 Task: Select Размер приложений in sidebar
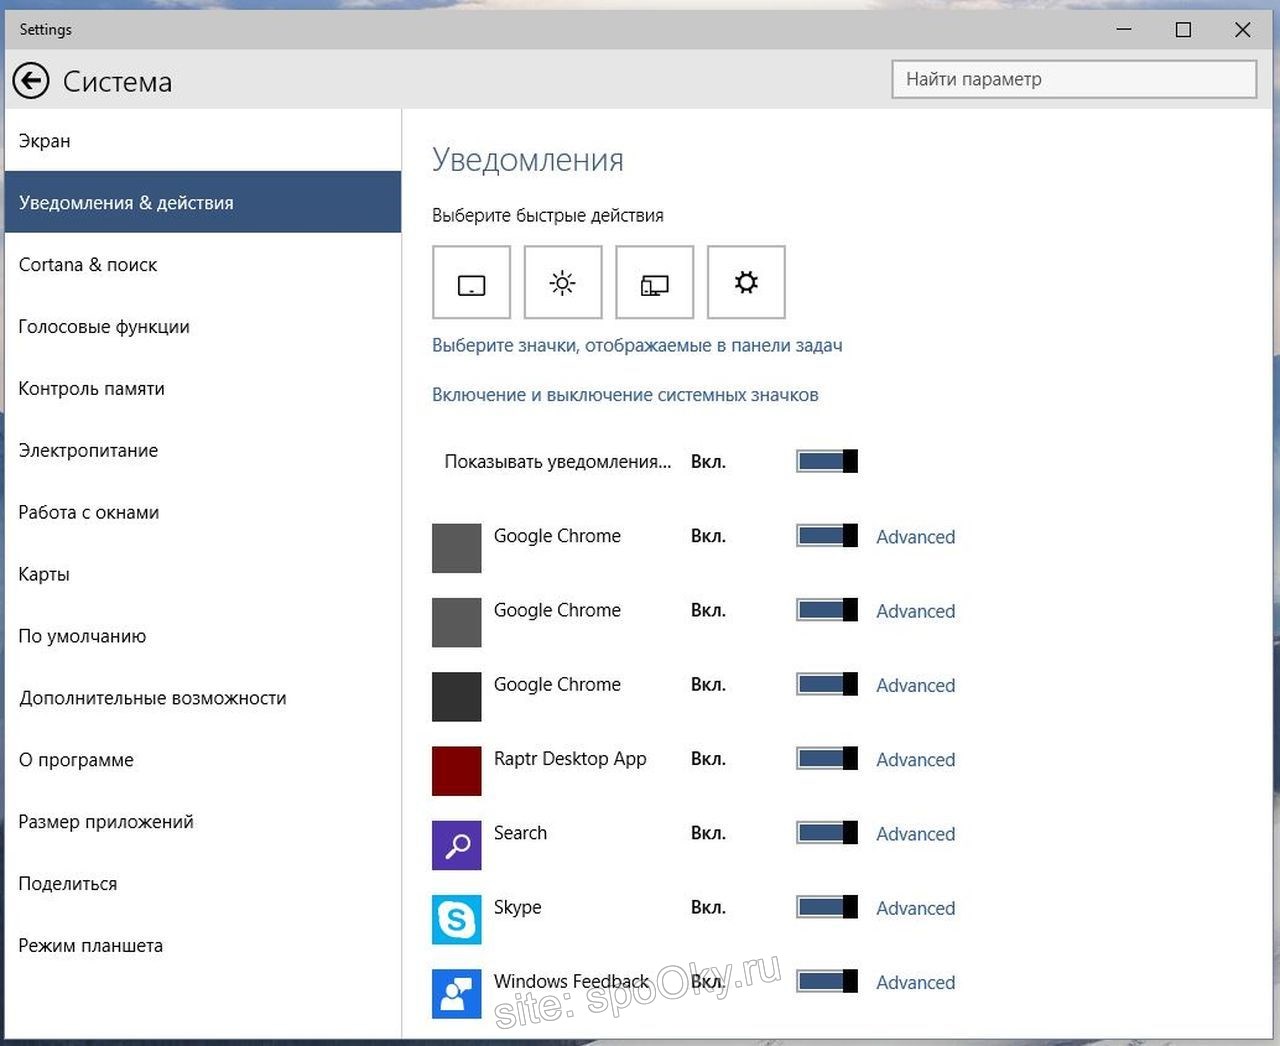203,822
